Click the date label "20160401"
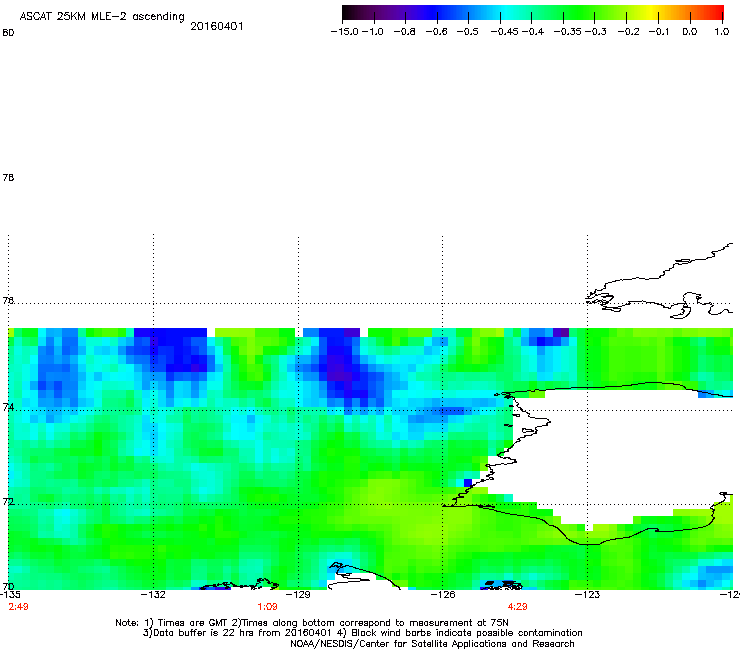The height and width of the screenshot is (650, 740). tap(217, 26)
